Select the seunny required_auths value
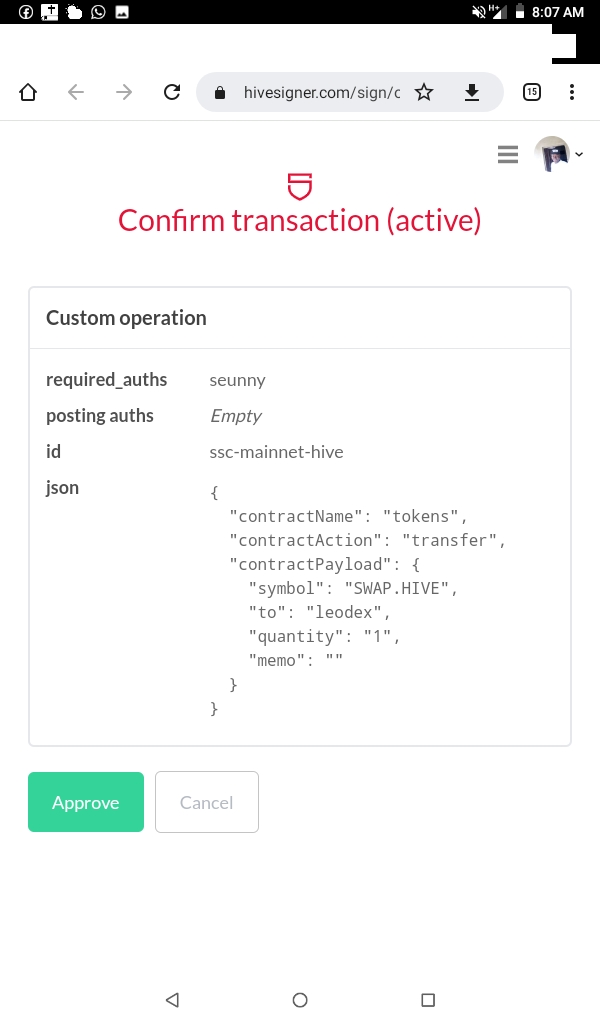The width and height of the screenshot is (600, 1024). coord(237,380)
